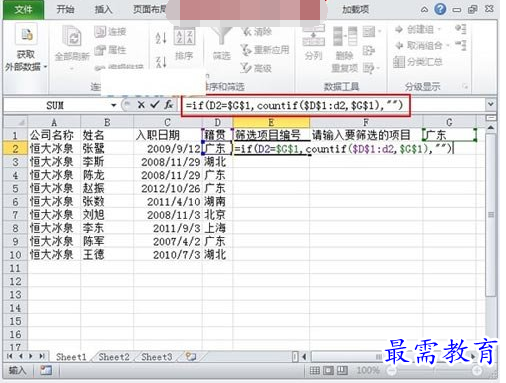Click the cell with 张鳘
Viewport: 506px width, 383px height.
click(107, 149)
